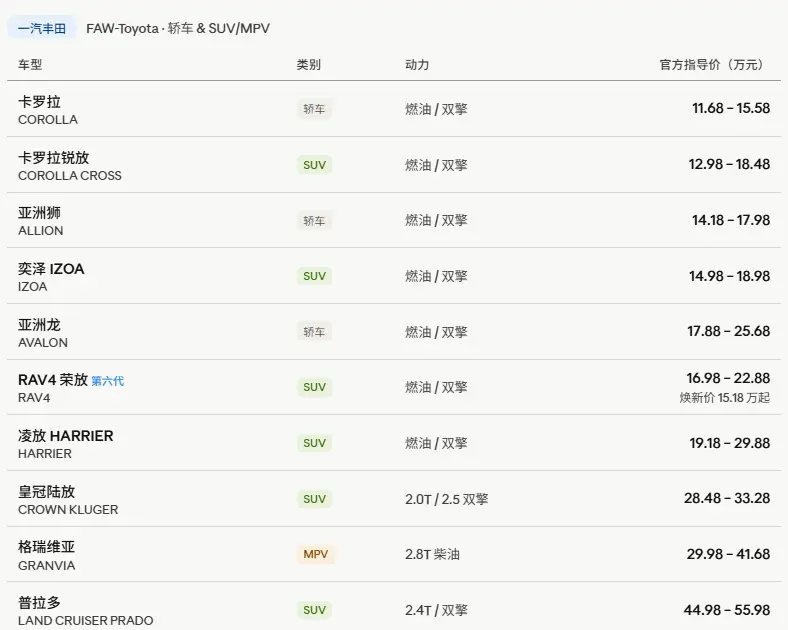Open the RAV4 荣放 model name
Image resolution: width=788 pixels, height=630 pixels.
53,380
